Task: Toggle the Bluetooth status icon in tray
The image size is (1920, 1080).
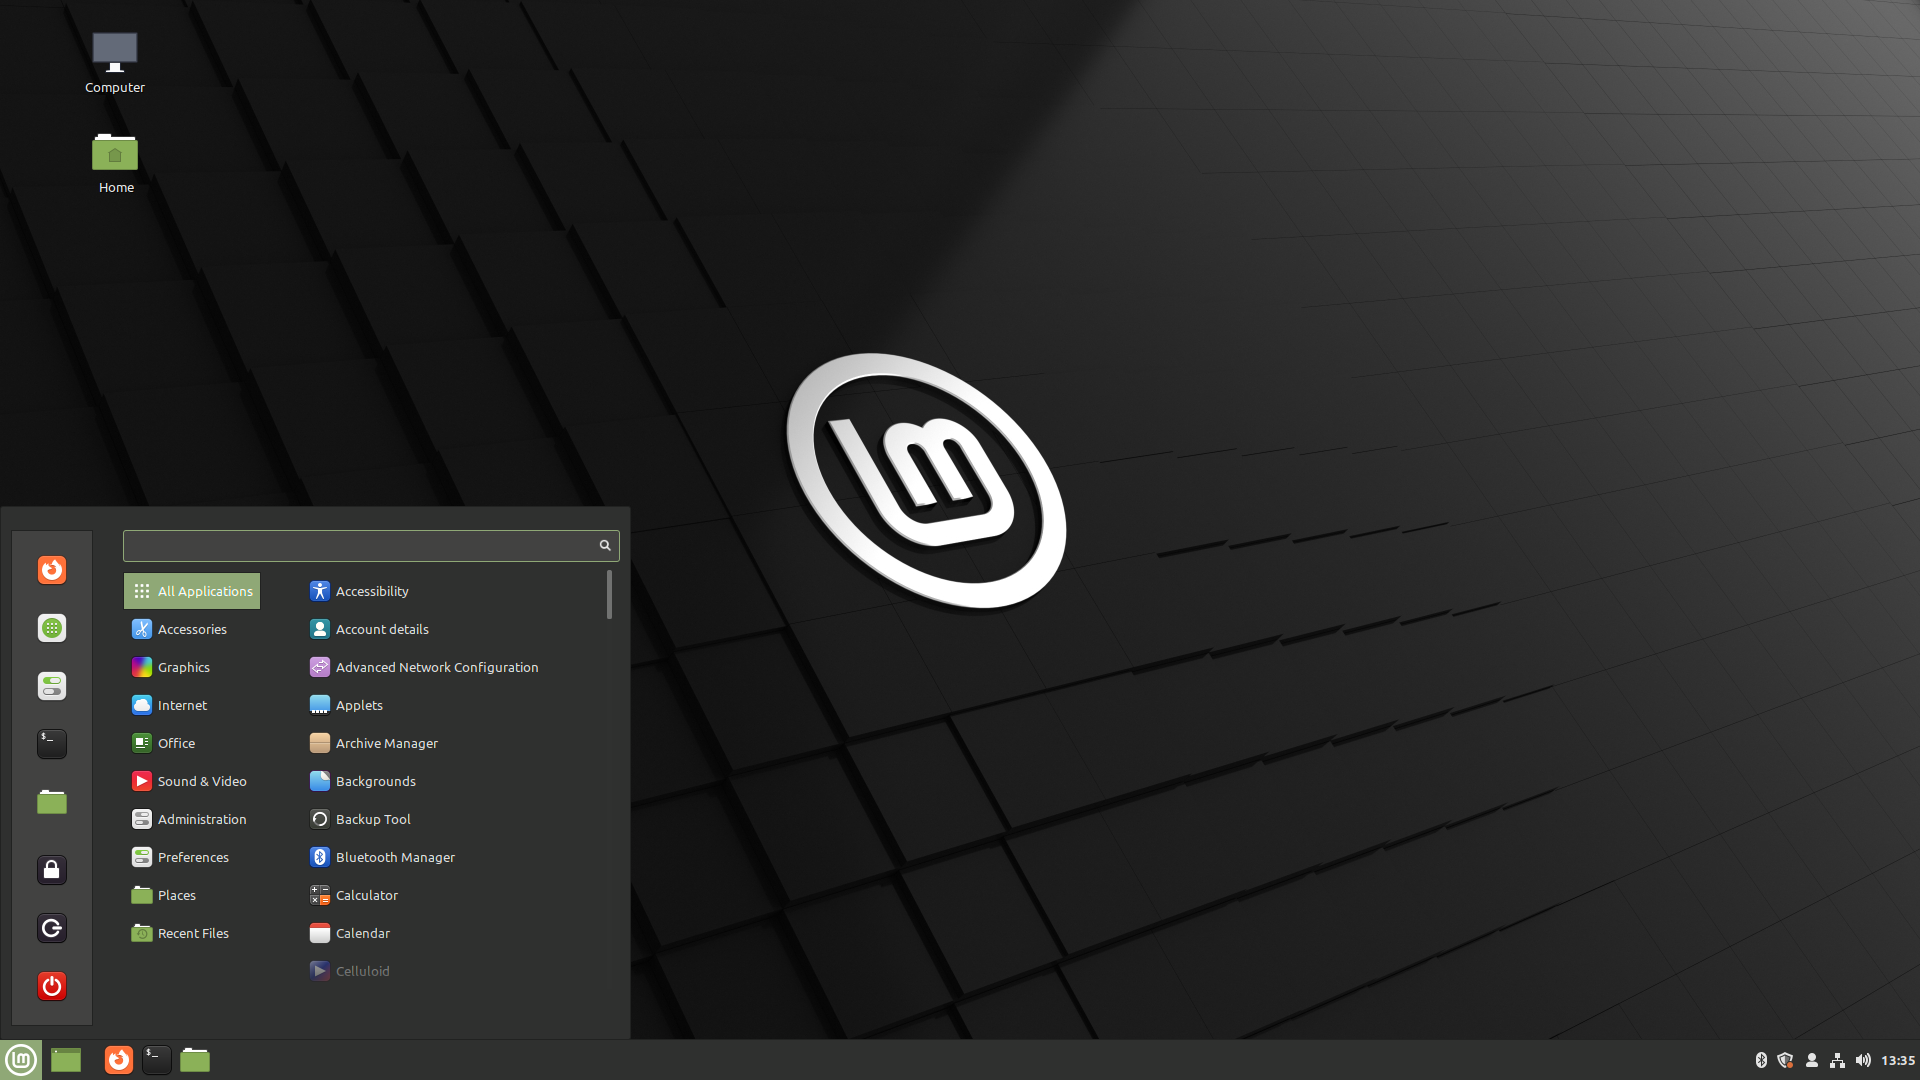Action: coord(1762,1059)
